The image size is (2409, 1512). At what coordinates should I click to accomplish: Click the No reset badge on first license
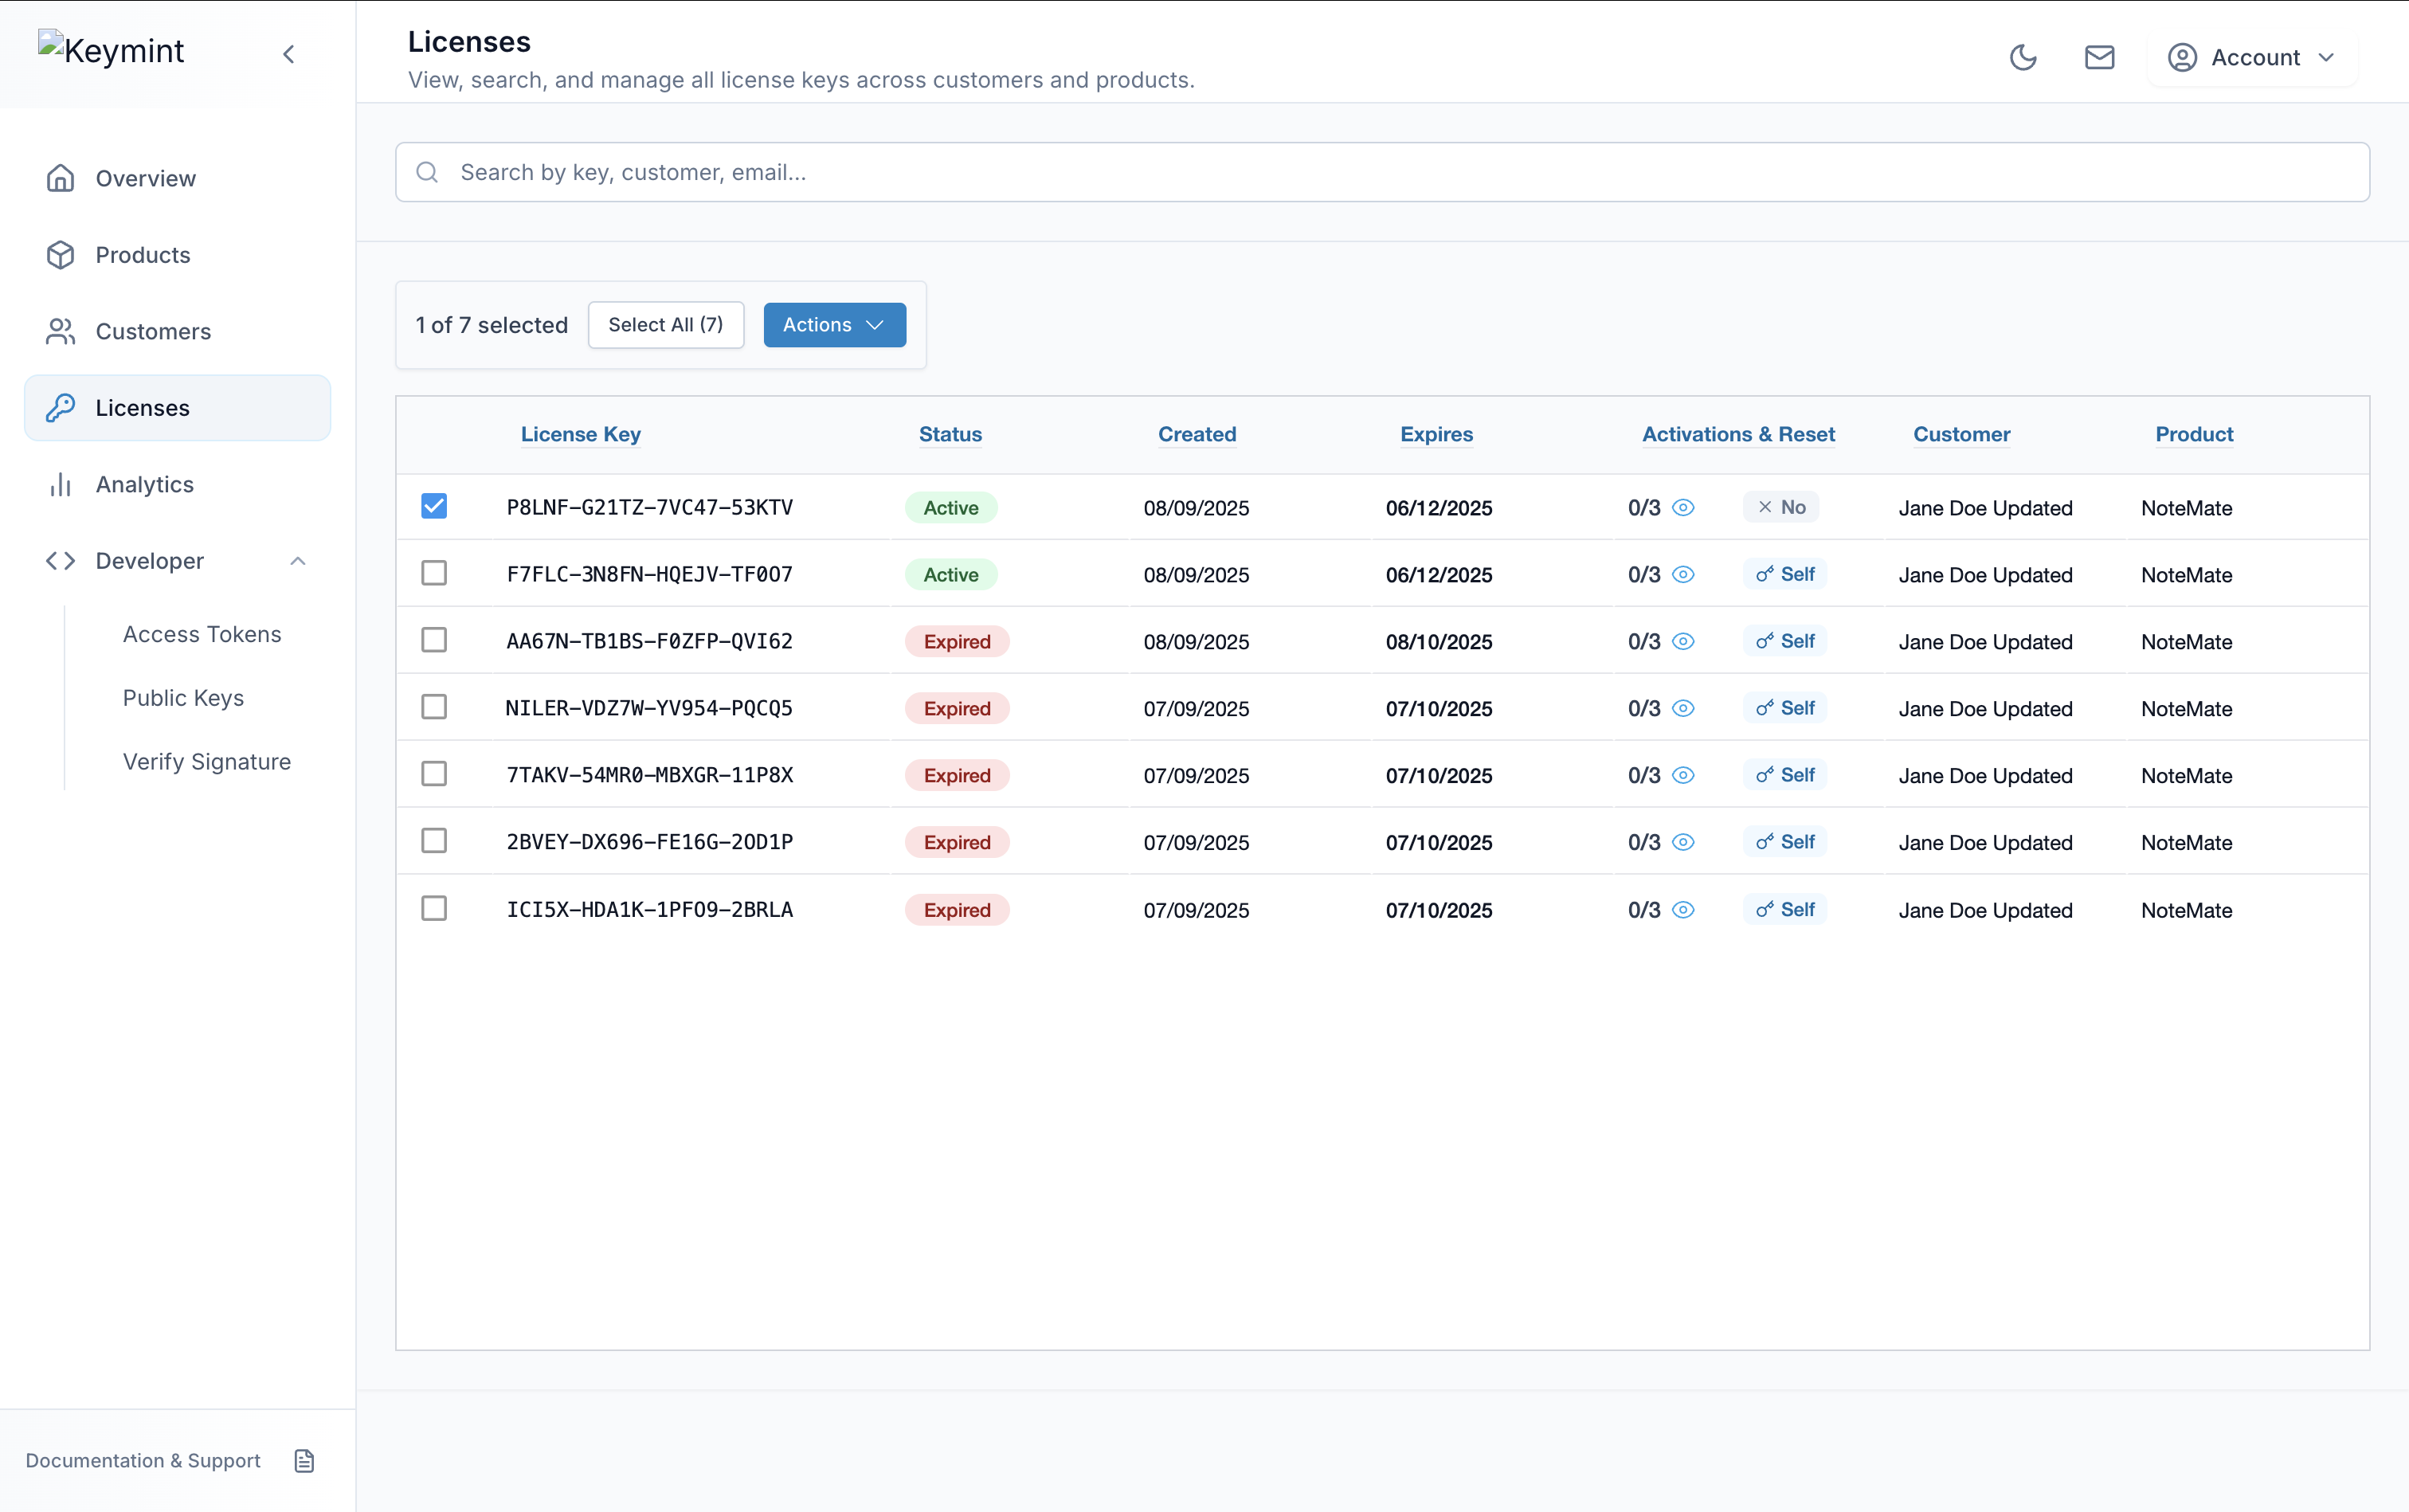click(1781, 507)
